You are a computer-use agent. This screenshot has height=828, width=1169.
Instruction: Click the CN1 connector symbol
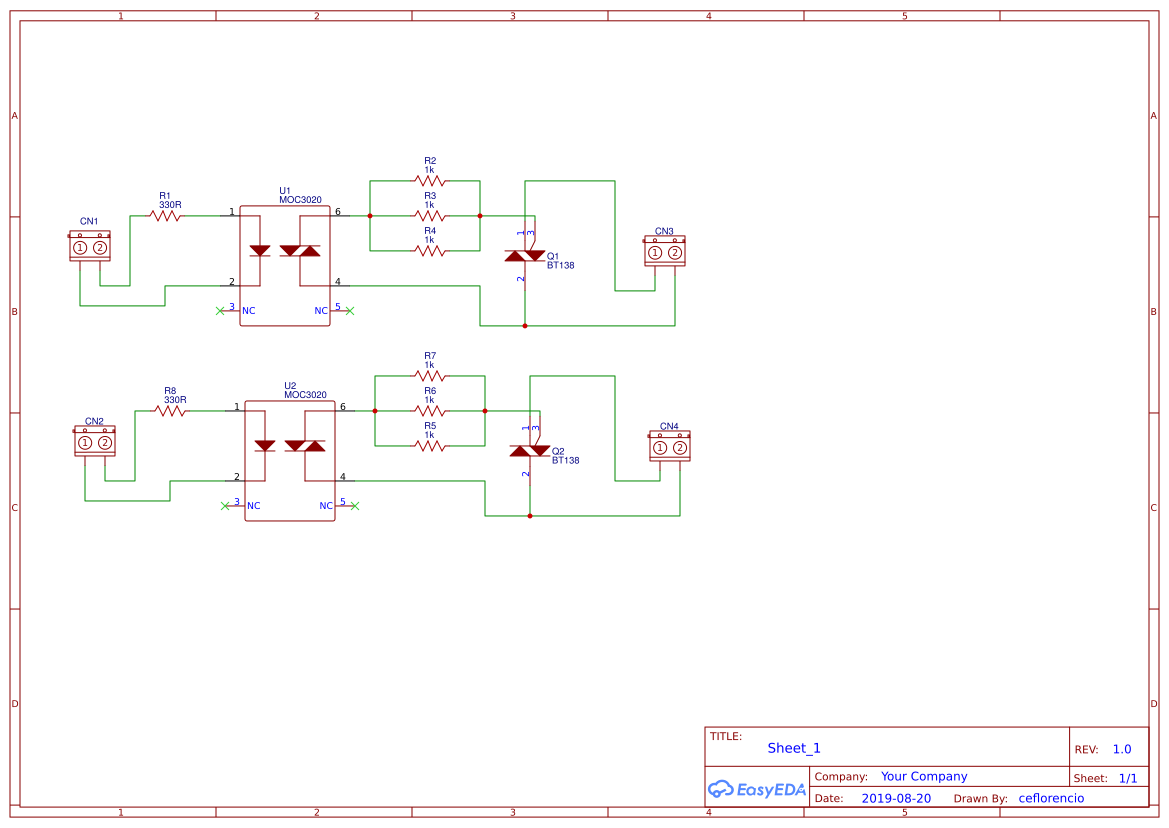click(x=90, y=246)
